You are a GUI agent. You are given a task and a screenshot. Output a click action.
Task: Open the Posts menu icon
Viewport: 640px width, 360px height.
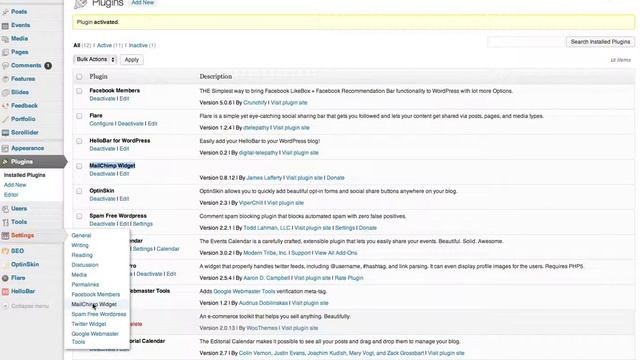[x=5, y=12]
